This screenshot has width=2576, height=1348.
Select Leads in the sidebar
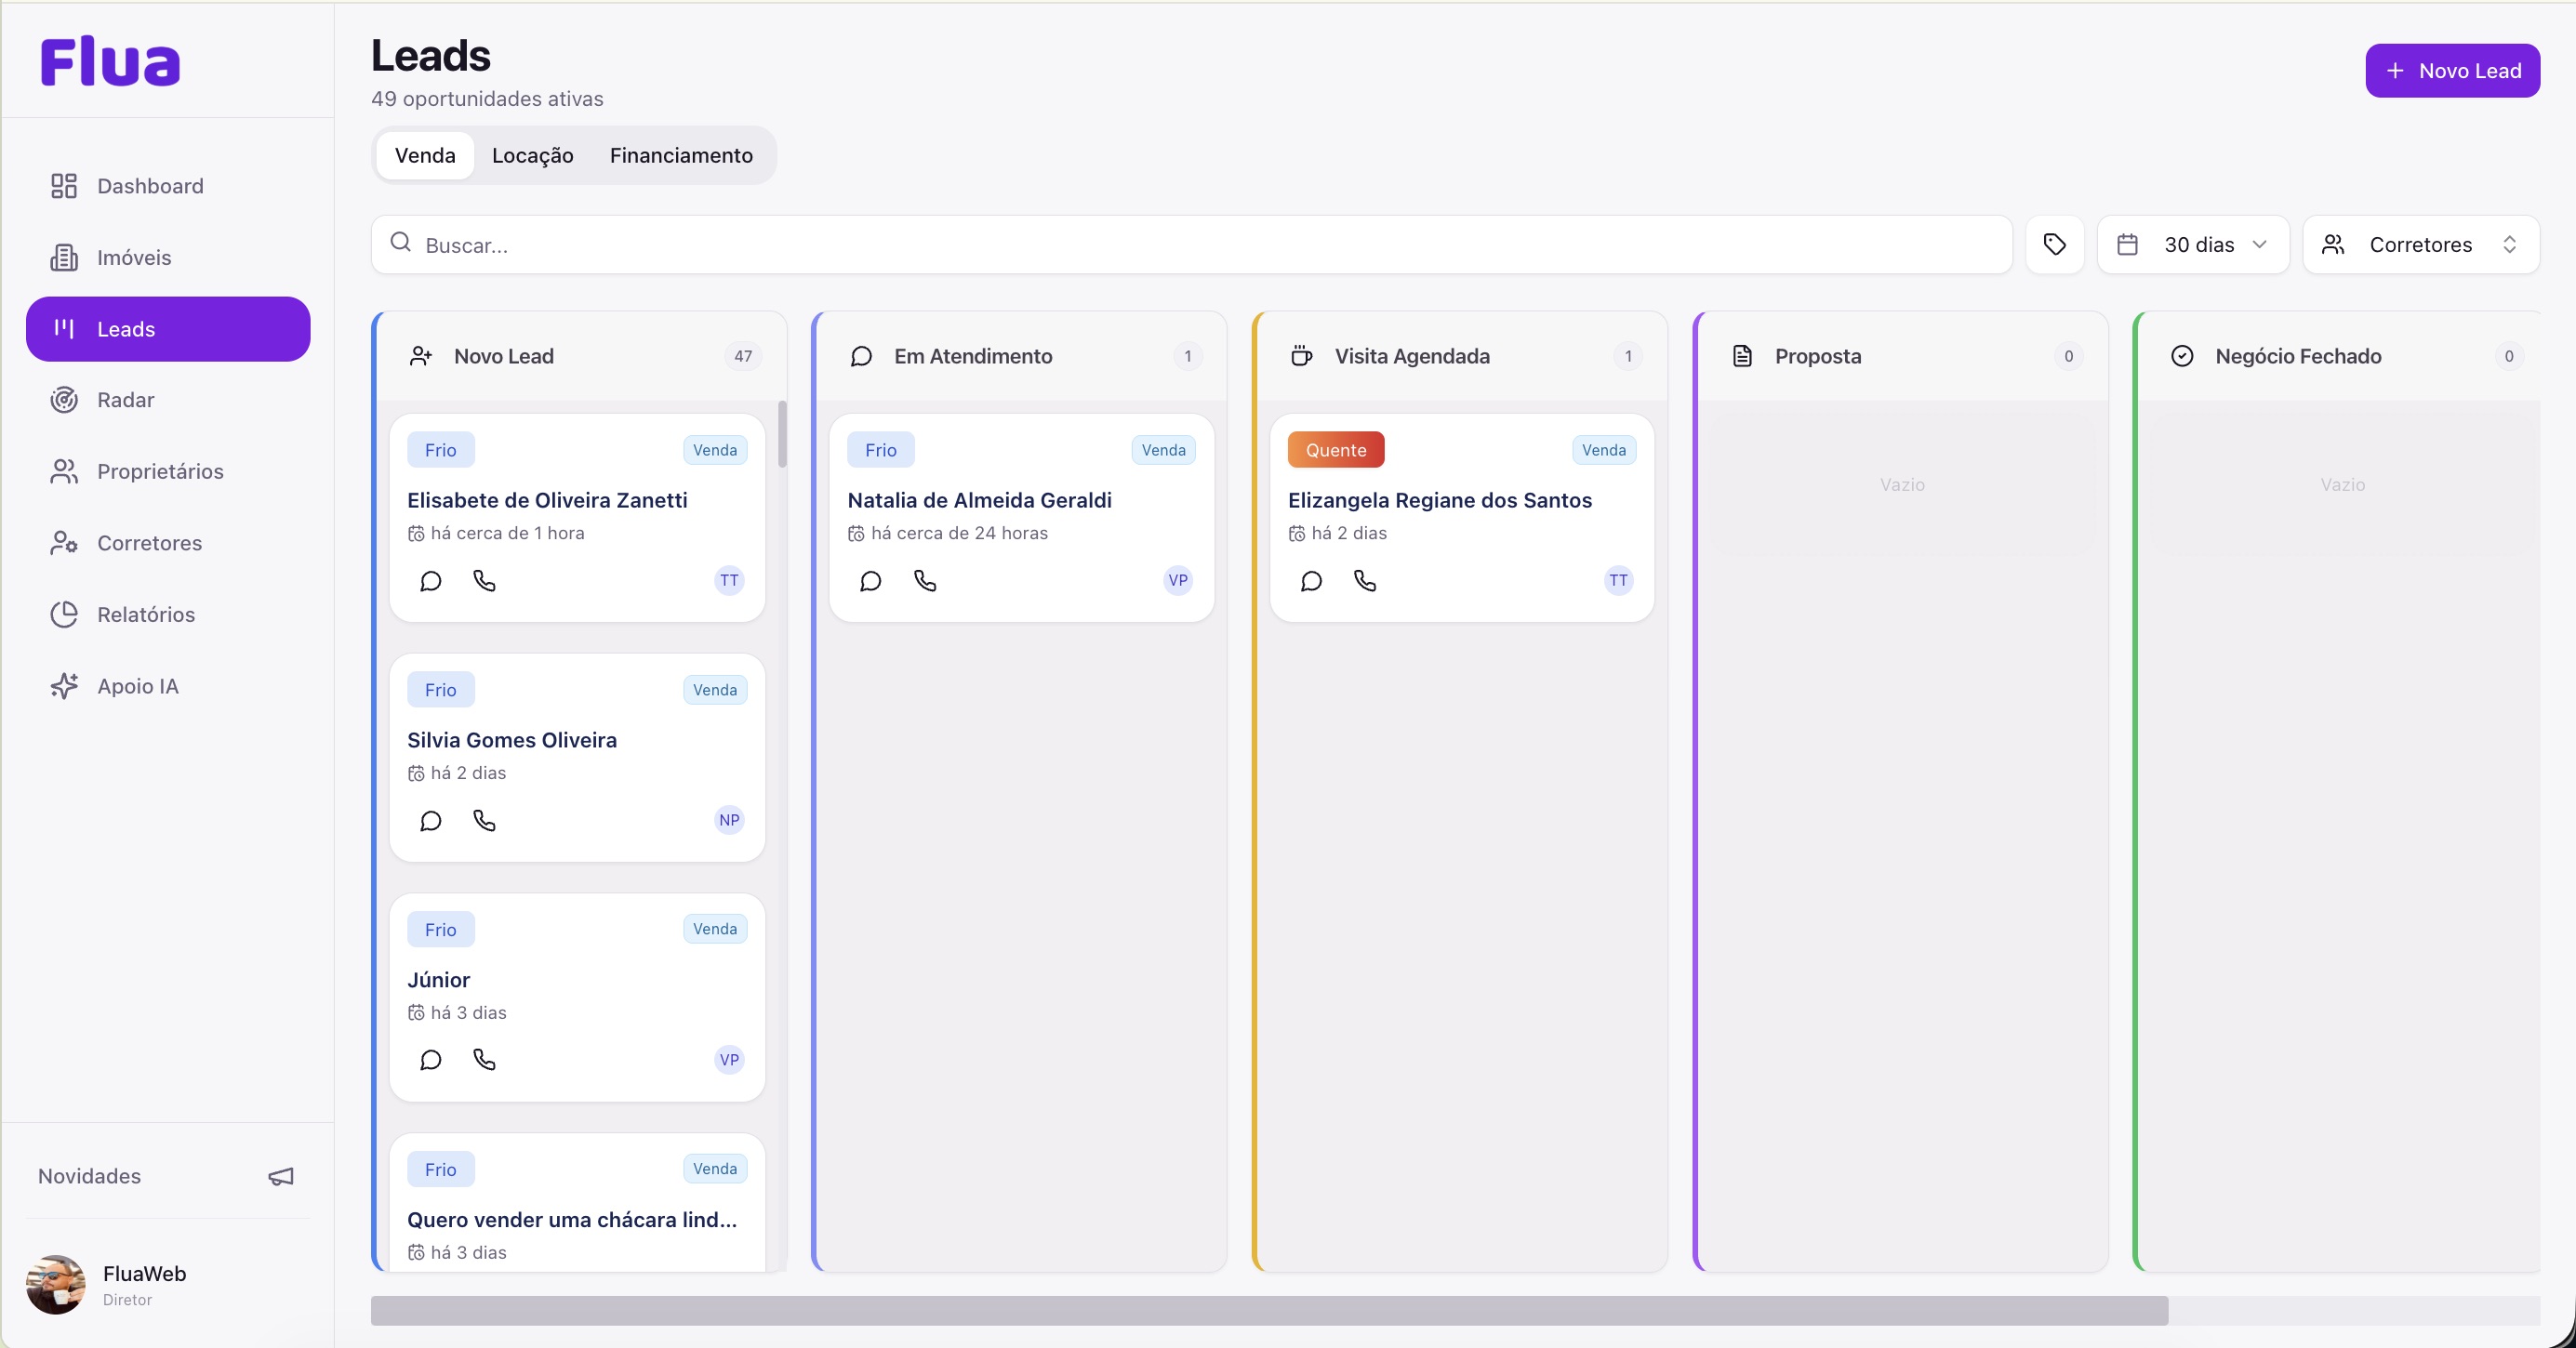tap(168, 329)
